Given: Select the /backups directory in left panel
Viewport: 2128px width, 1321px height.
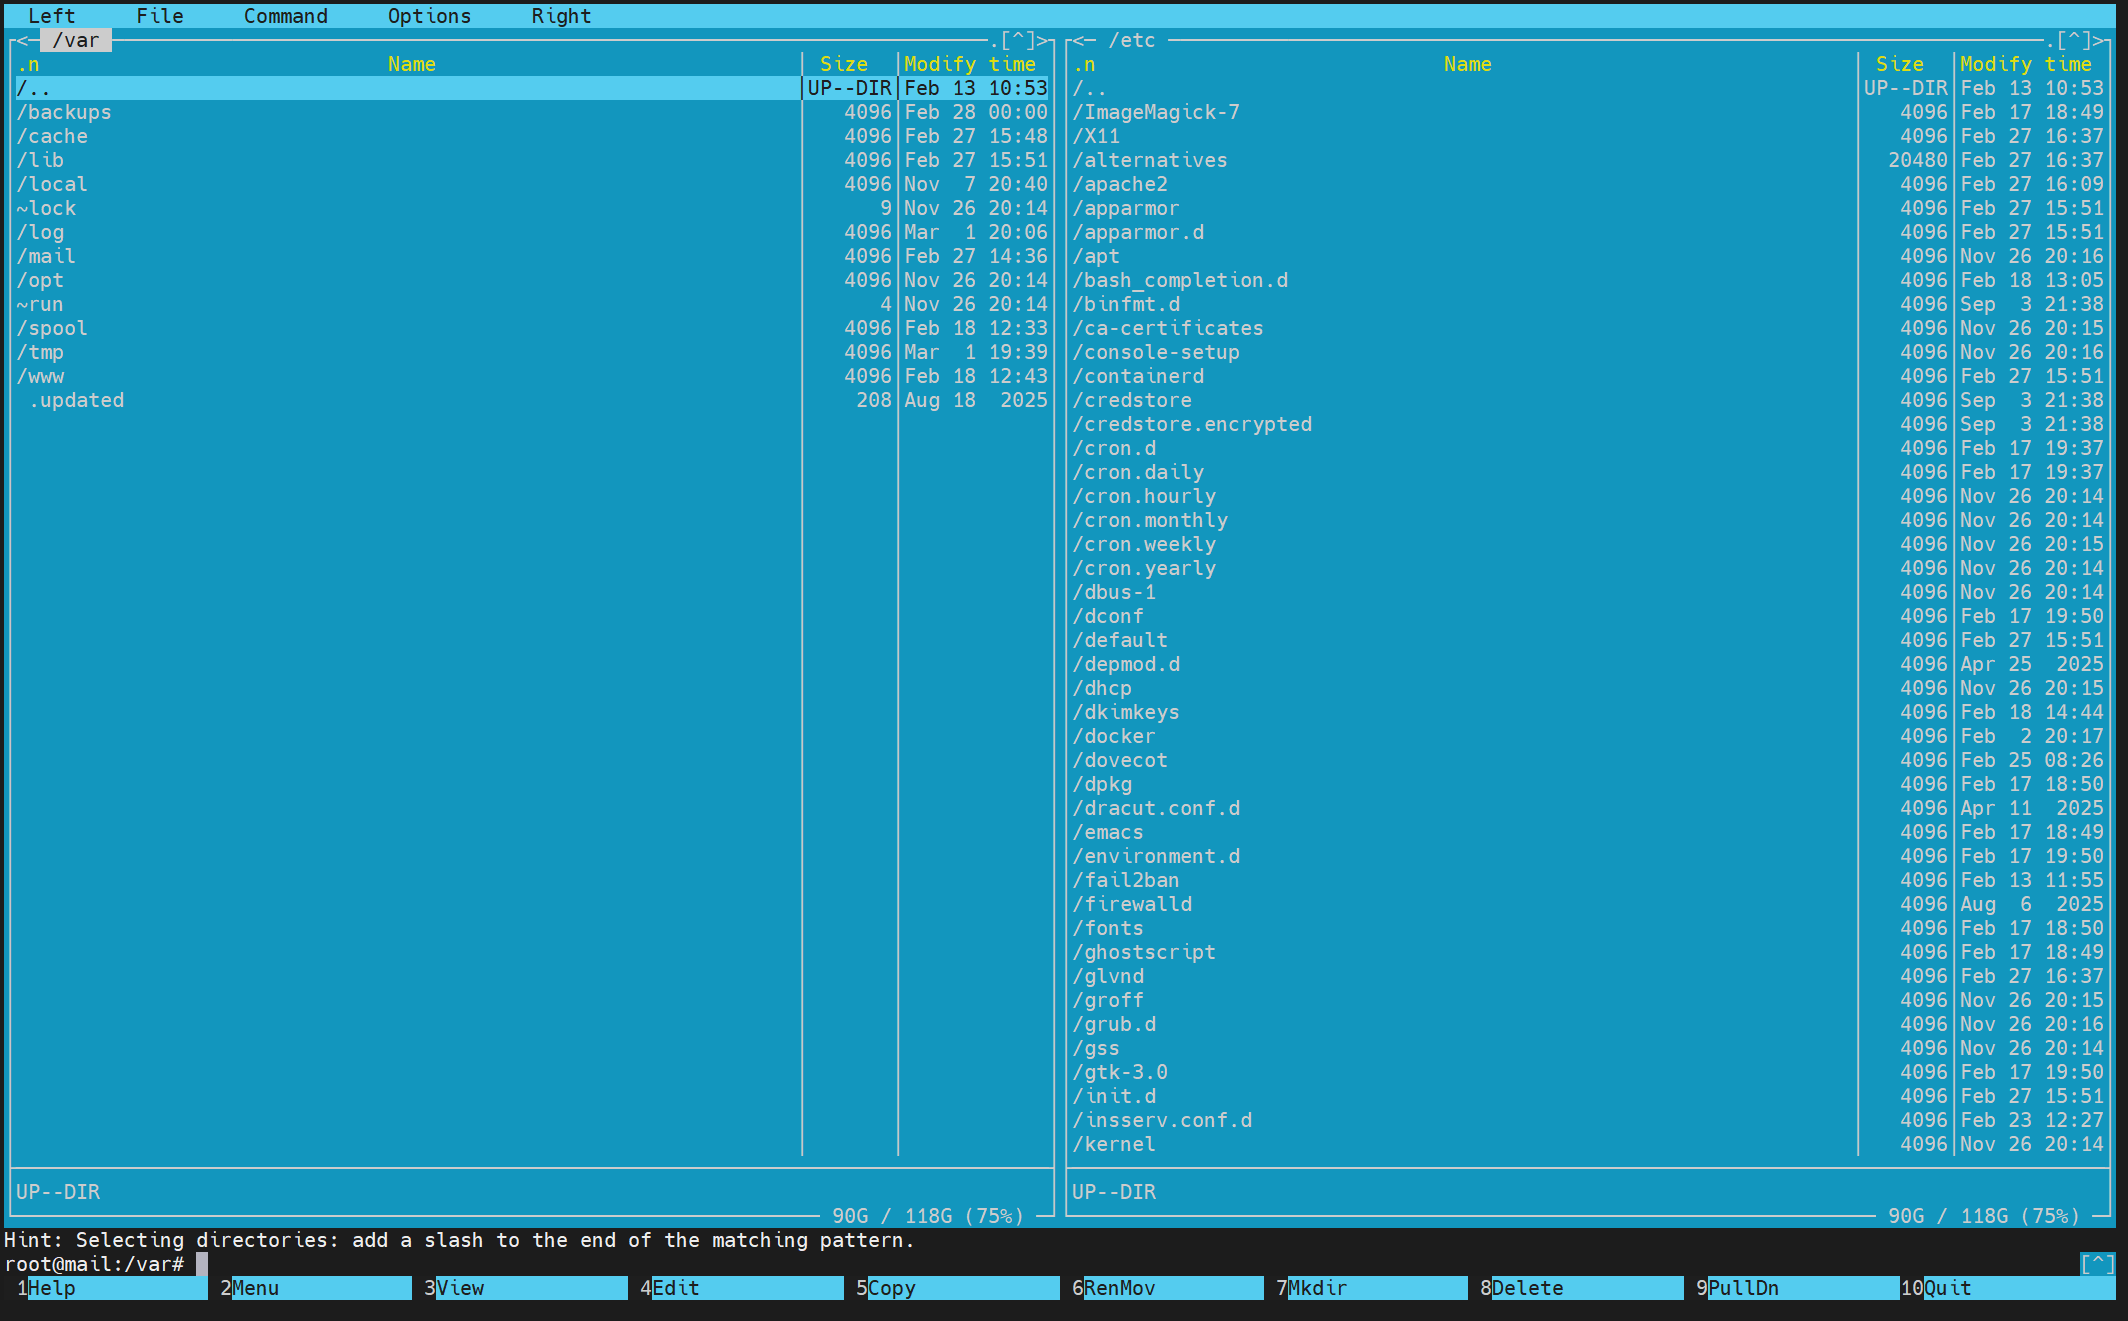Looking at the screenshot, I should coord(64,112).
